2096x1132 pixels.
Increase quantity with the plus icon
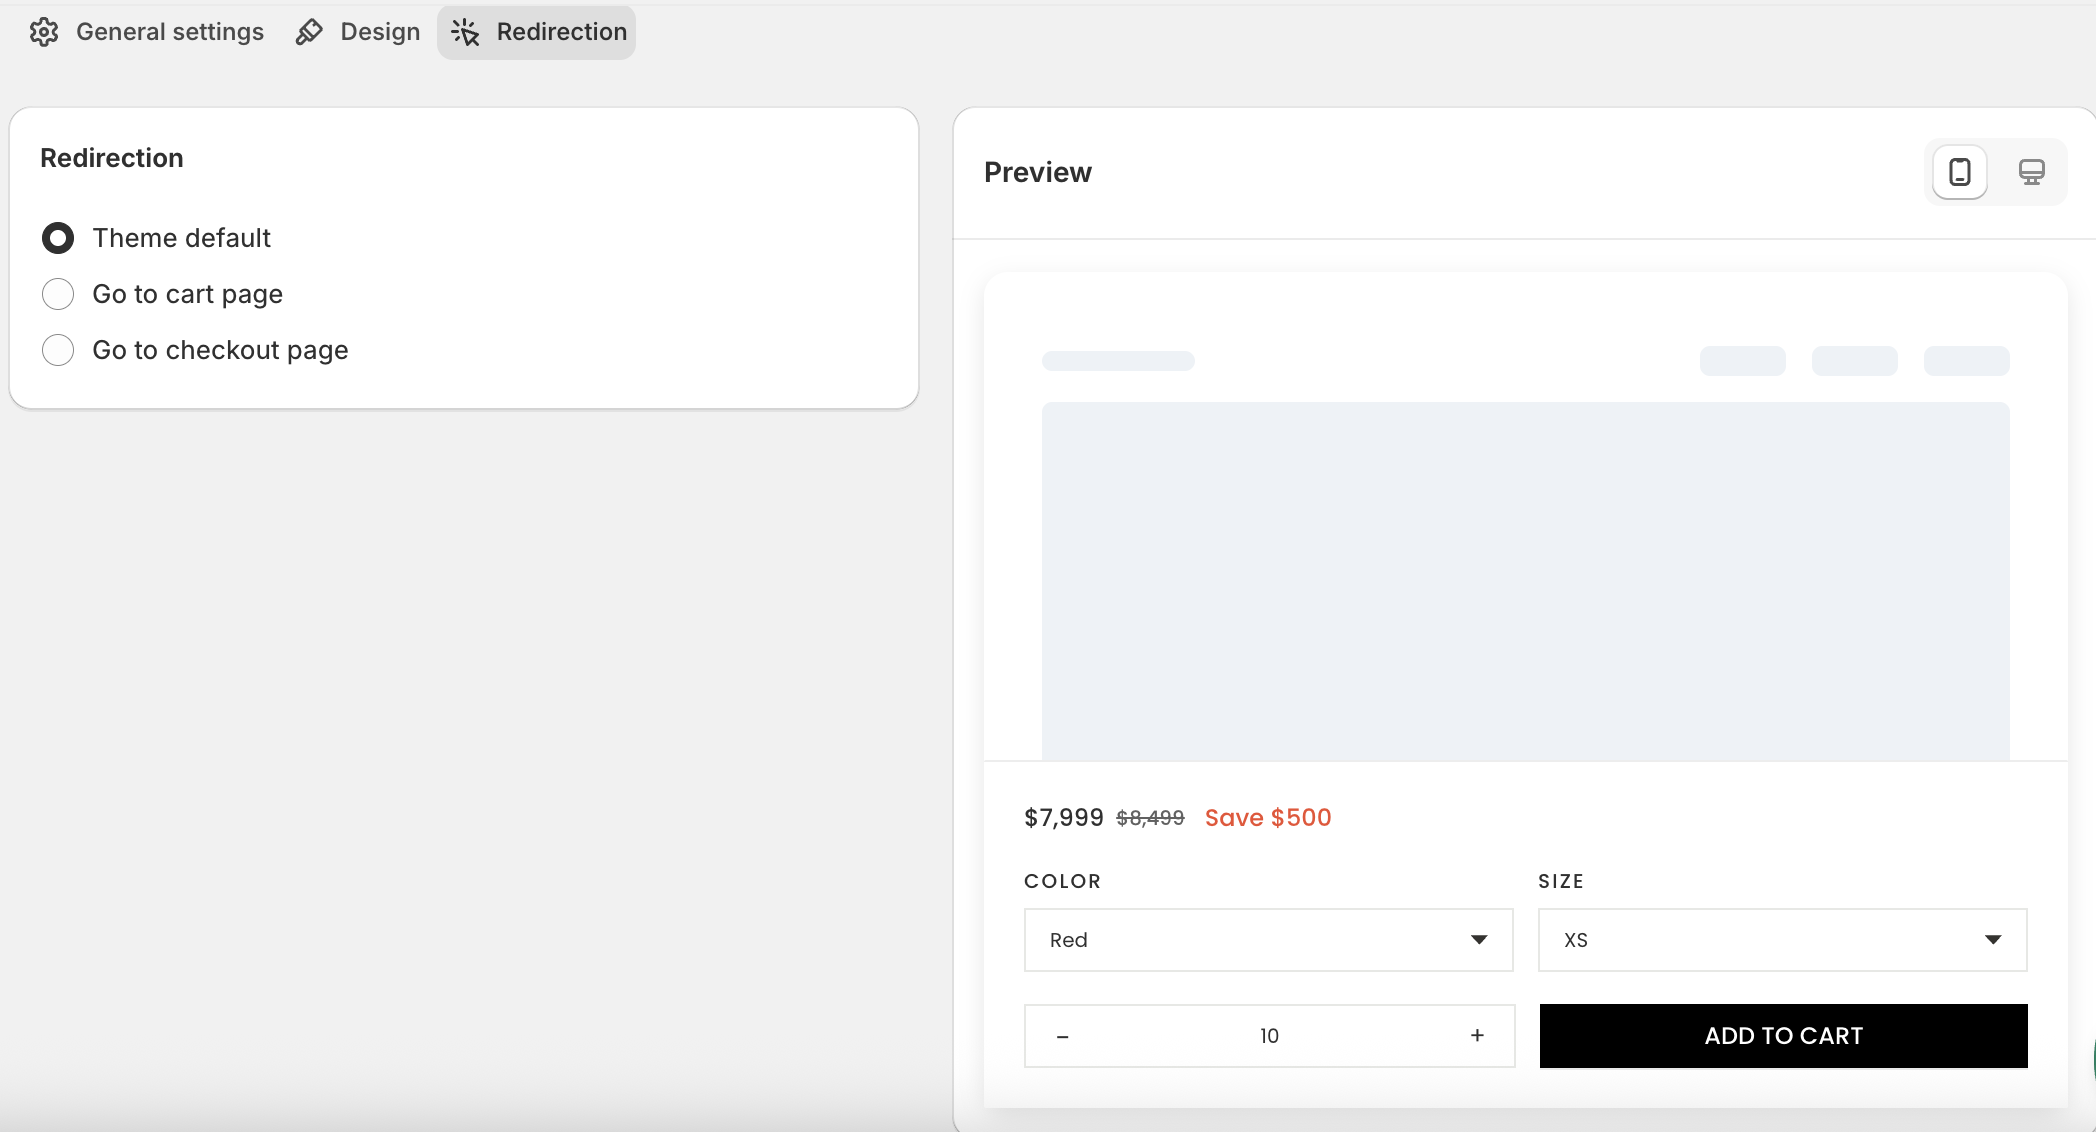pos(1477,1036)
